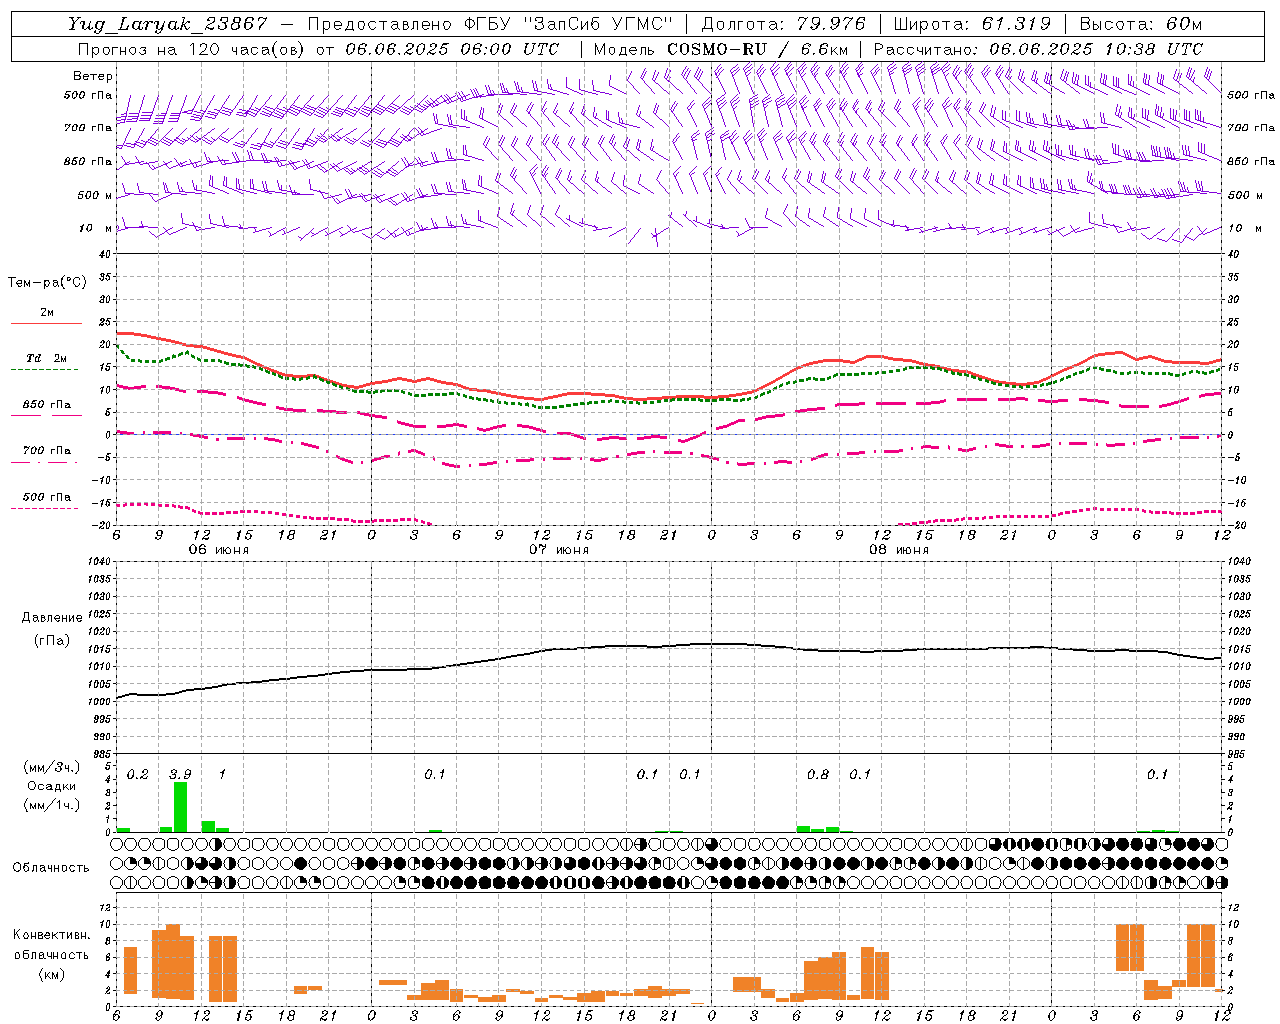The width and height of the screenshot is (1280, 1024).
Task: Click the 0.2 precipitation amount value
Action: click(138, 774)
